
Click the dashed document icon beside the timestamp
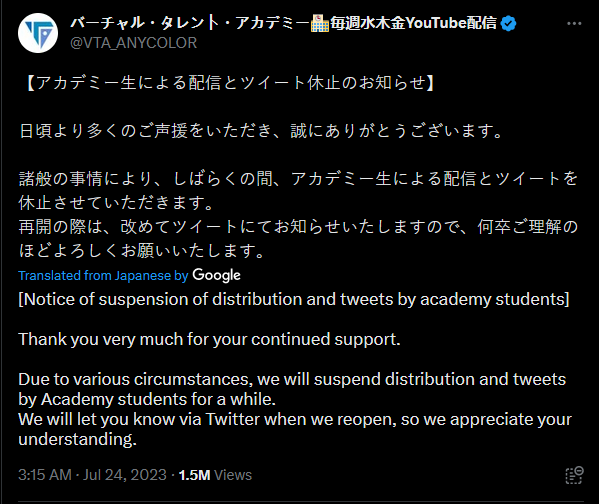click(574, 475)
